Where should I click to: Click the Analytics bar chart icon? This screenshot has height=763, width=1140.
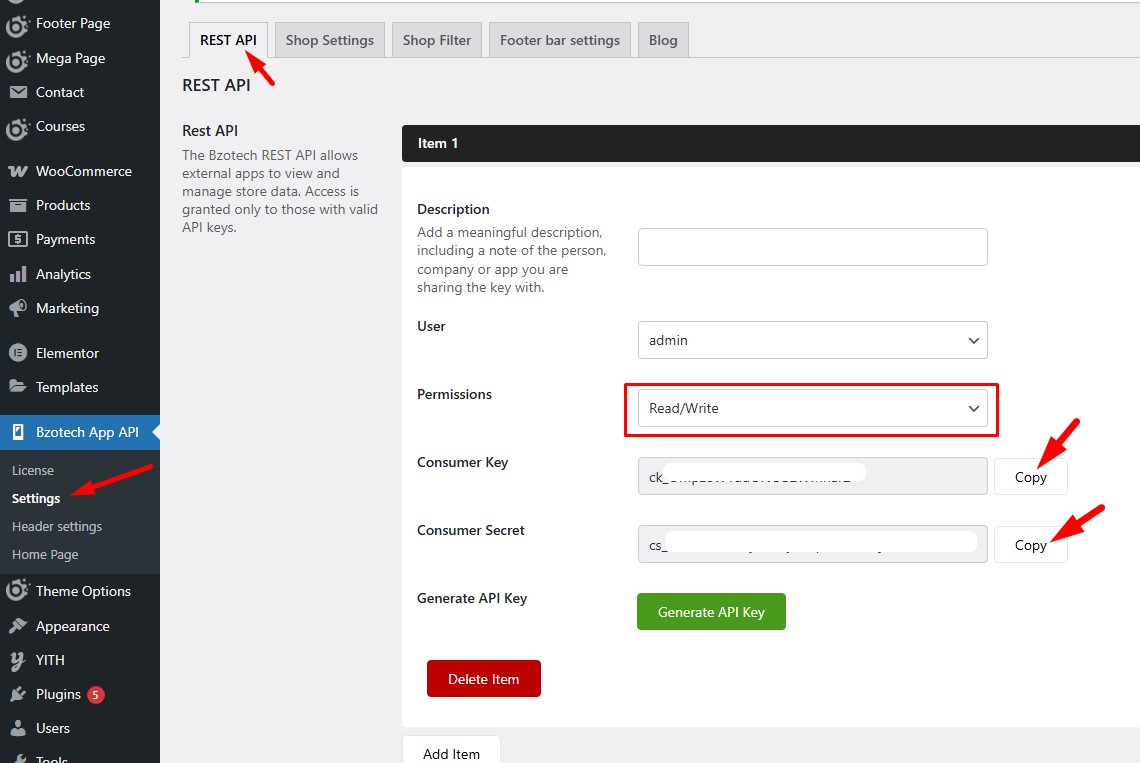point(18,274)
